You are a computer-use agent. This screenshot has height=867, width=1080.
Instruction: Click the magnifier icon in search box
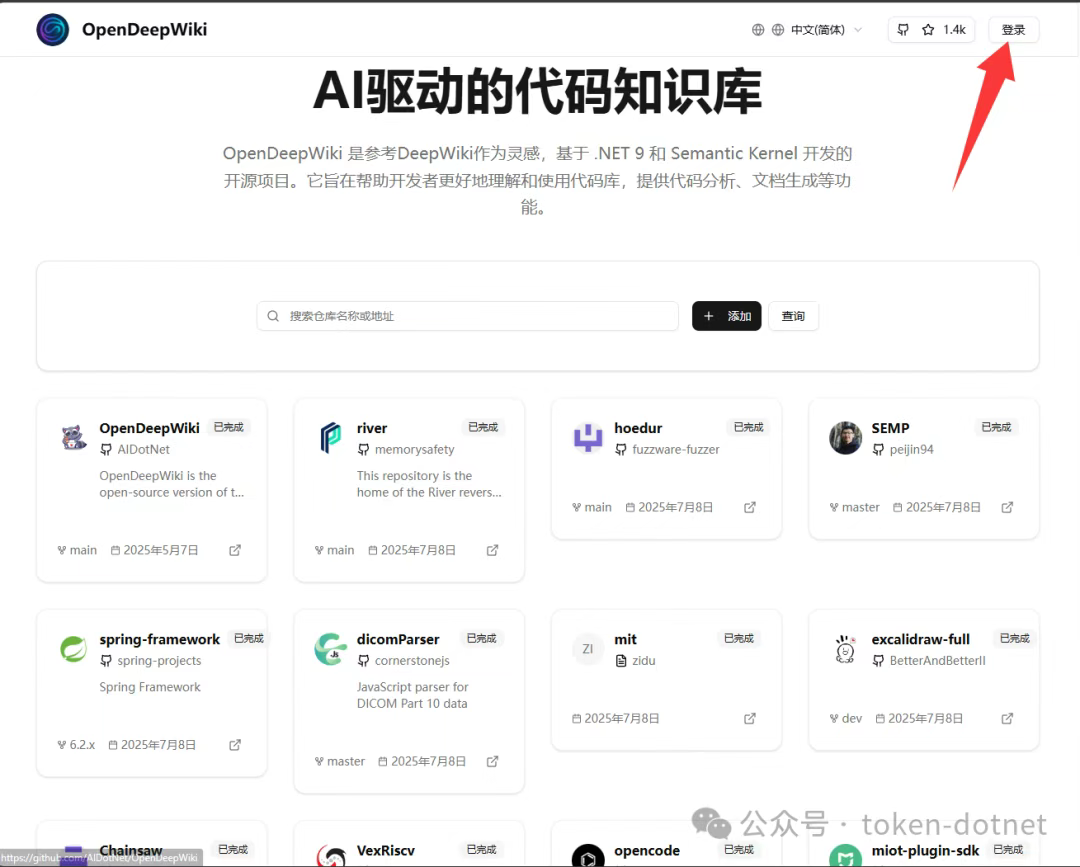tap(273, 316)
